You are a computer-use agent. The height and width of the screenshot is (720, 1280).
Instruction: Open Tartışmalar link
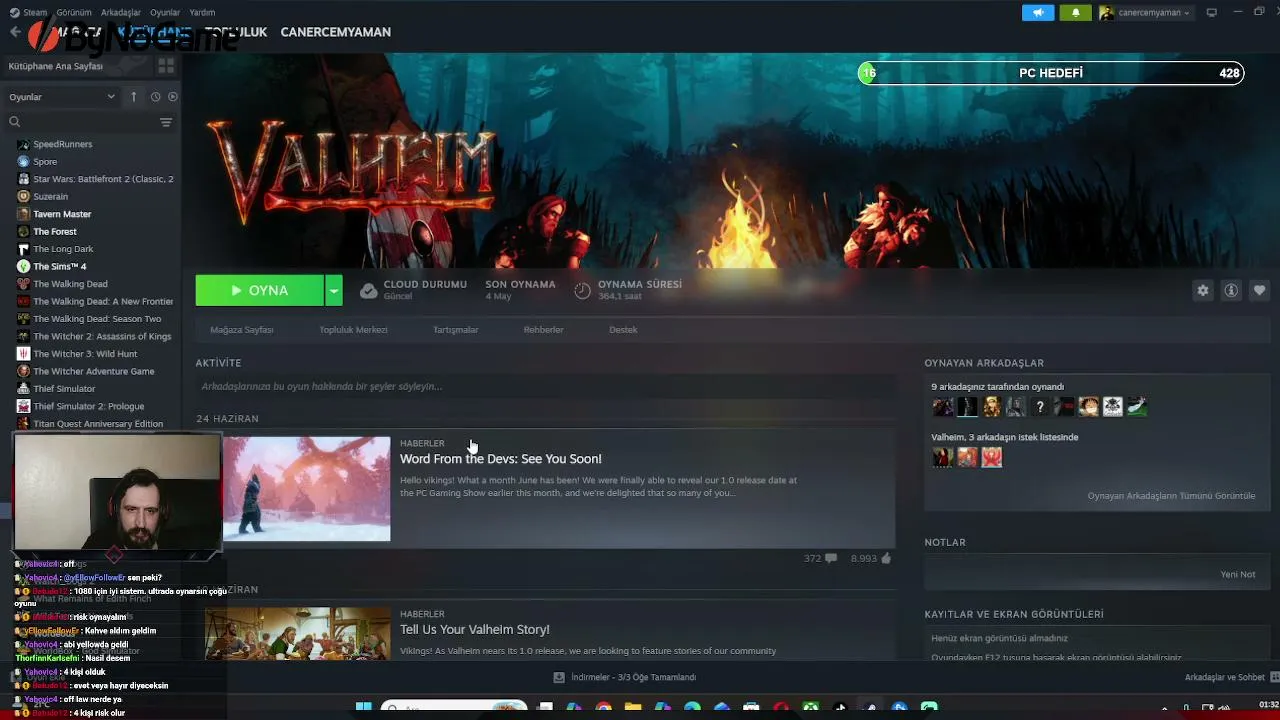click(456, 330)
